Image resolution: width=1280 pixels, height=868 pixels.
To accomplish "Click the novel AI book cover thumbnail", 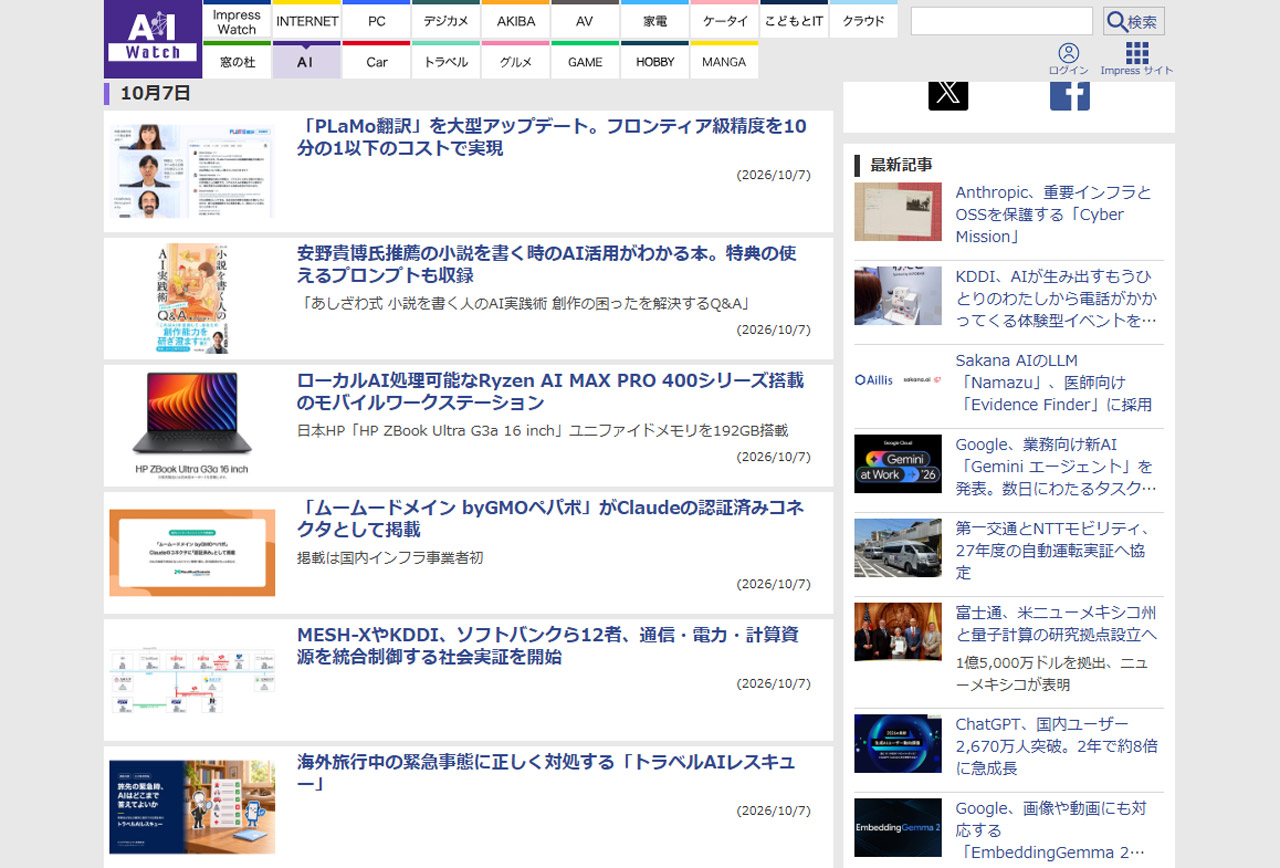I will [x=191, y=298].
